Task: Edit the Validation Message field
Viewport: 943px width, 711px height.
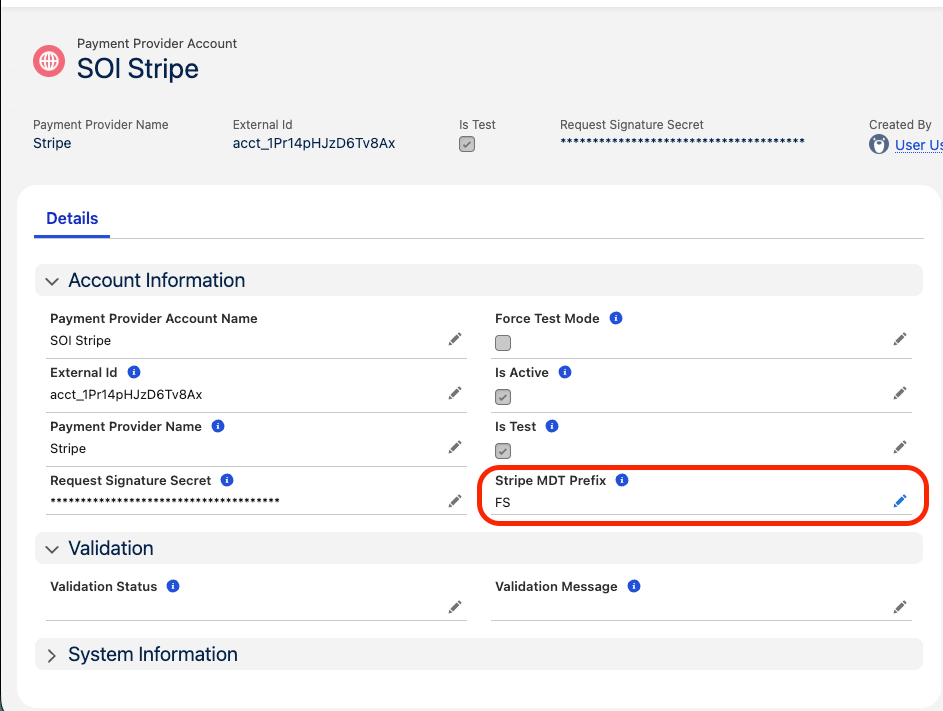Action: pos(900,607)
